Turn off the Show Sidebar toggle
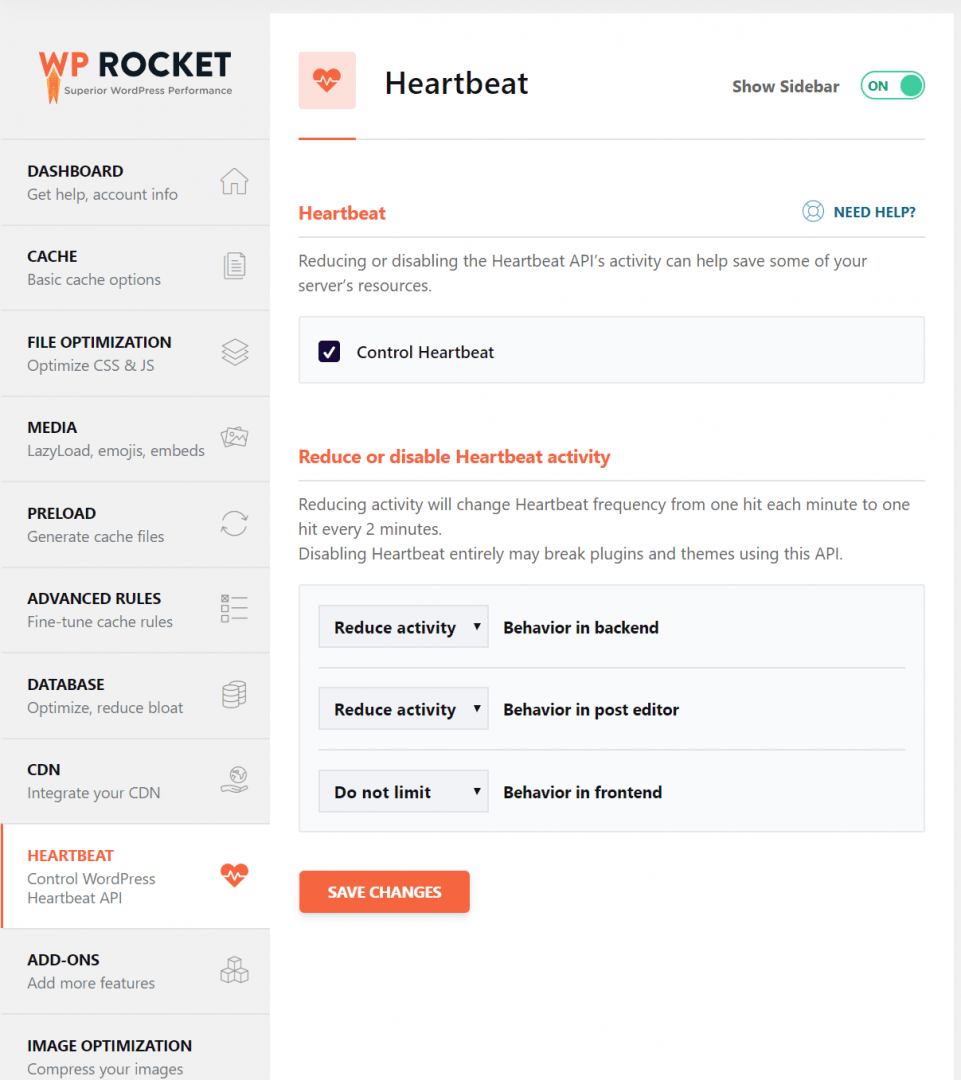Screen dimensions: 961x1080 tap(892, 86)
